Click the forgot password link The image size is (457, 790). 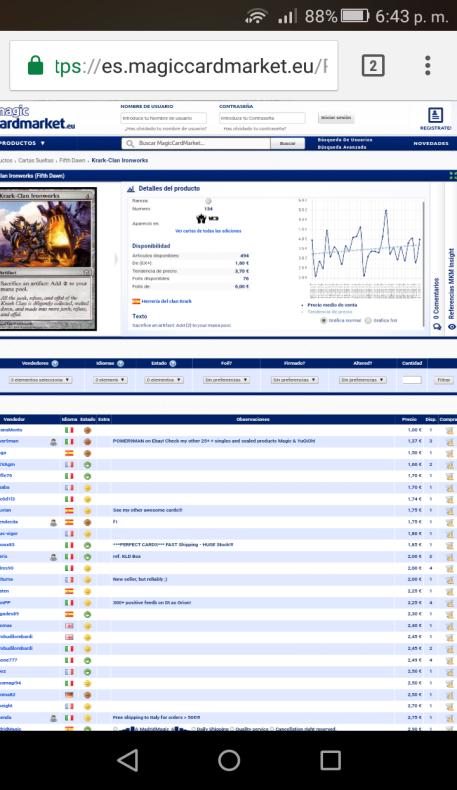(254, 128)
